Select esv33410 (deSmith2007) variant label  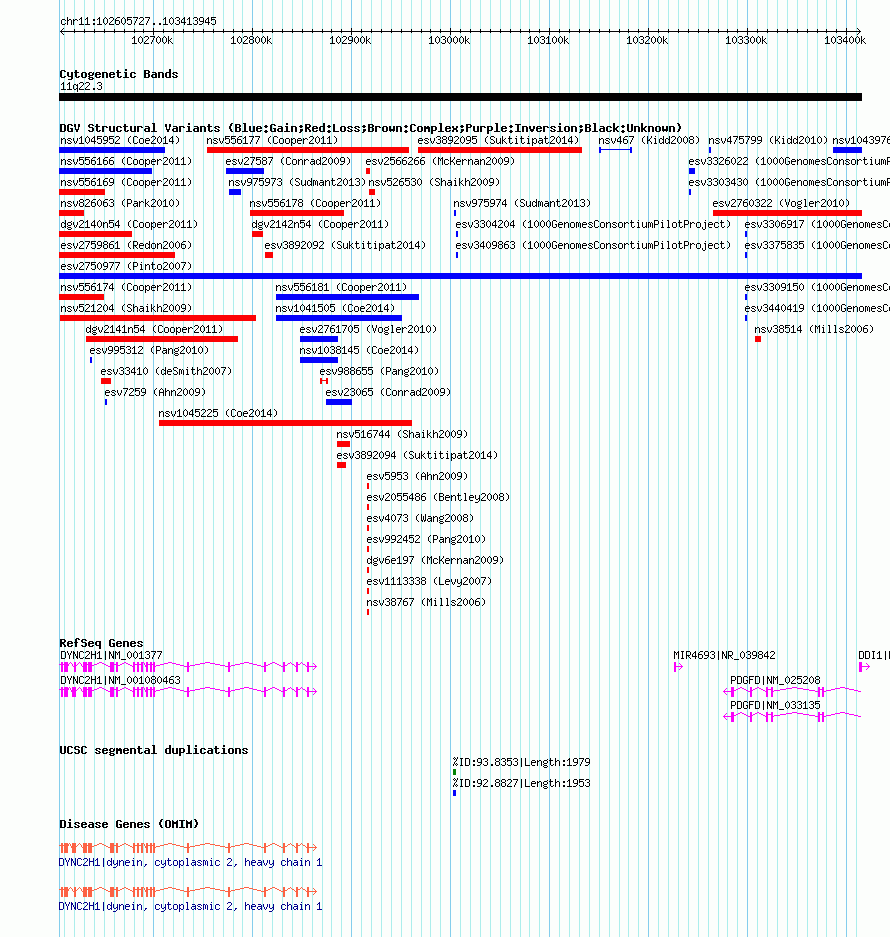click(166, 371)
